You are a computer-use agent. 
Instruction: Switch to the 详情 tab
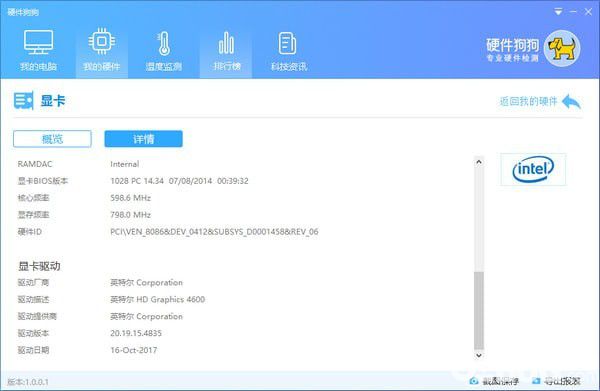coord(143,138)
